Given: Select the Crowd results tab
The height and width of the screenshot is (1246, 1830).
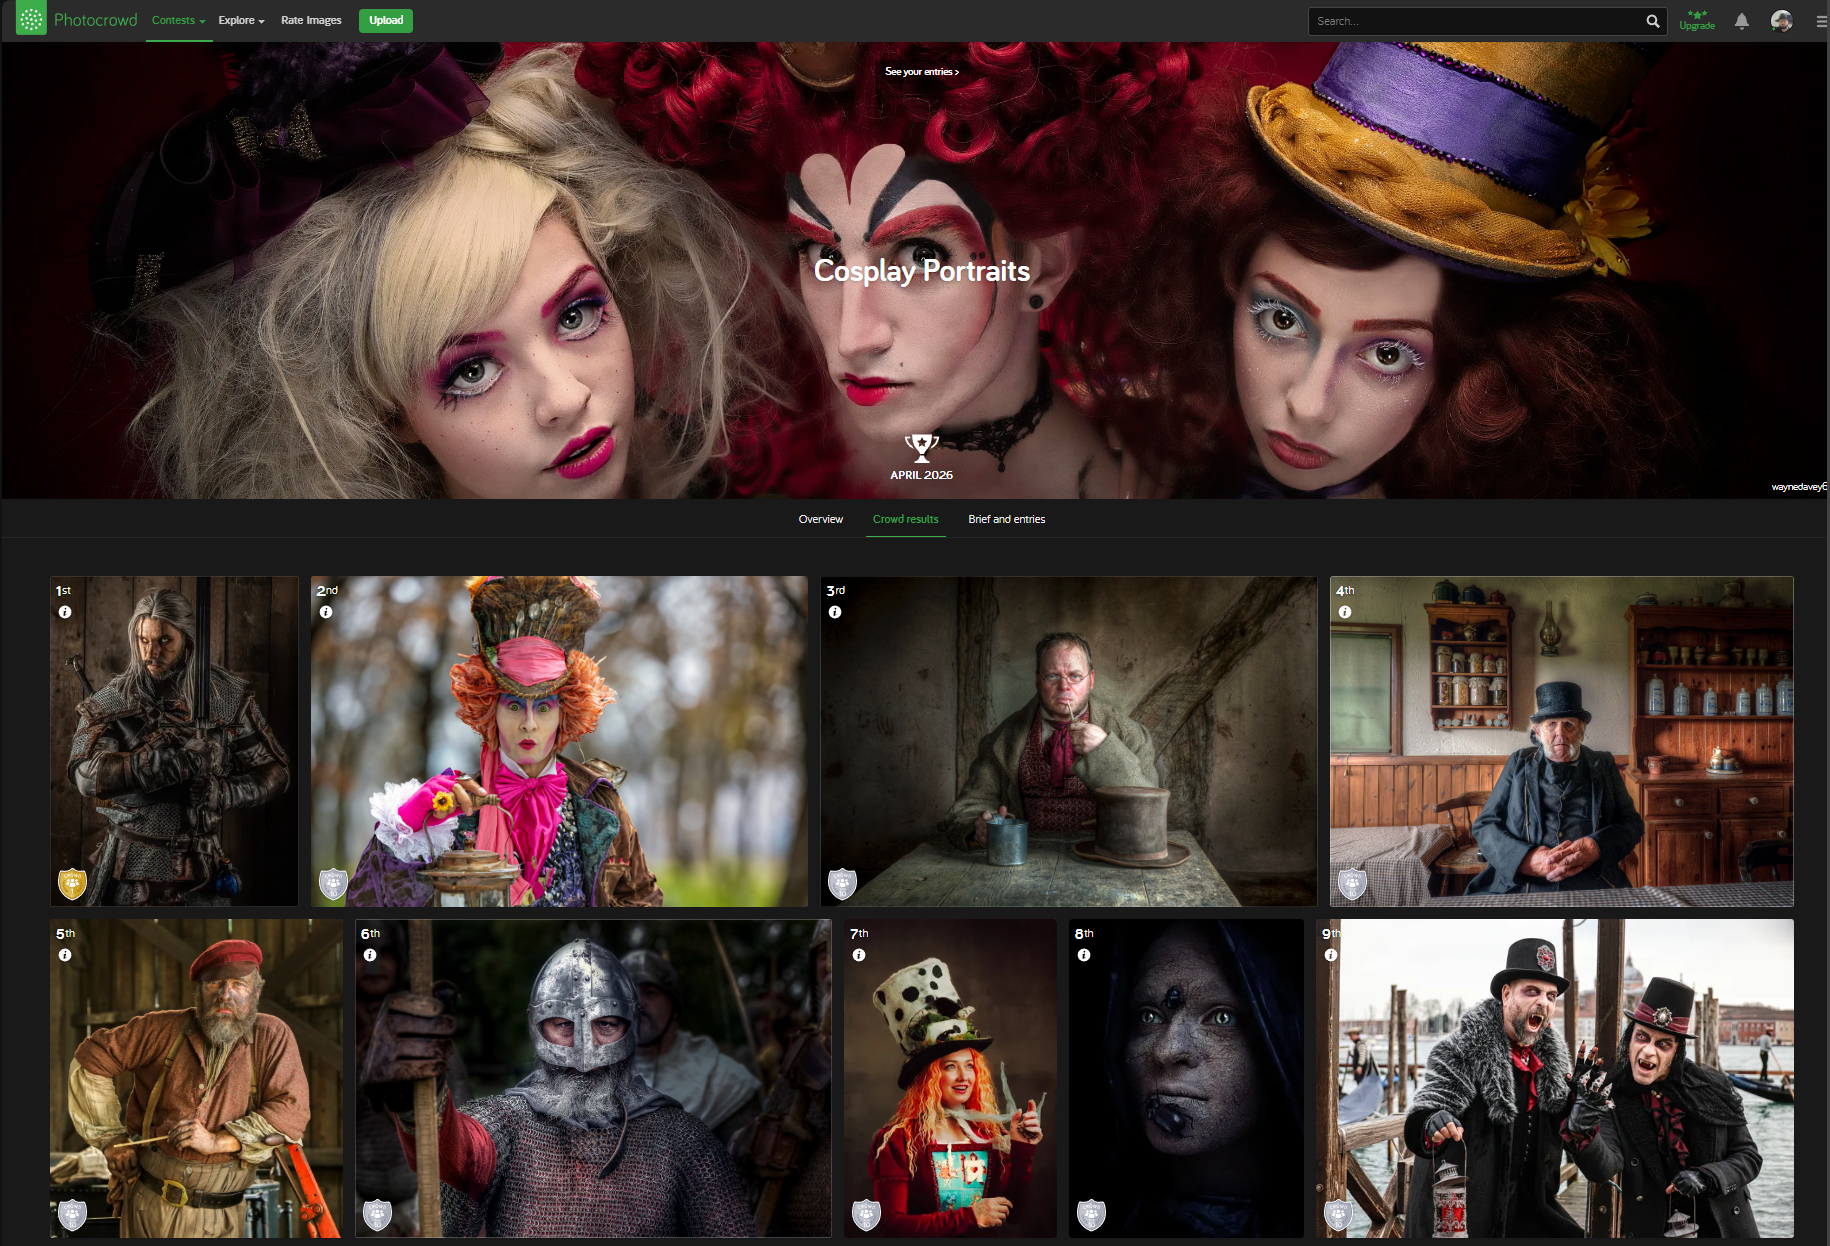Looking at the screenshot, I should [905, 519].
